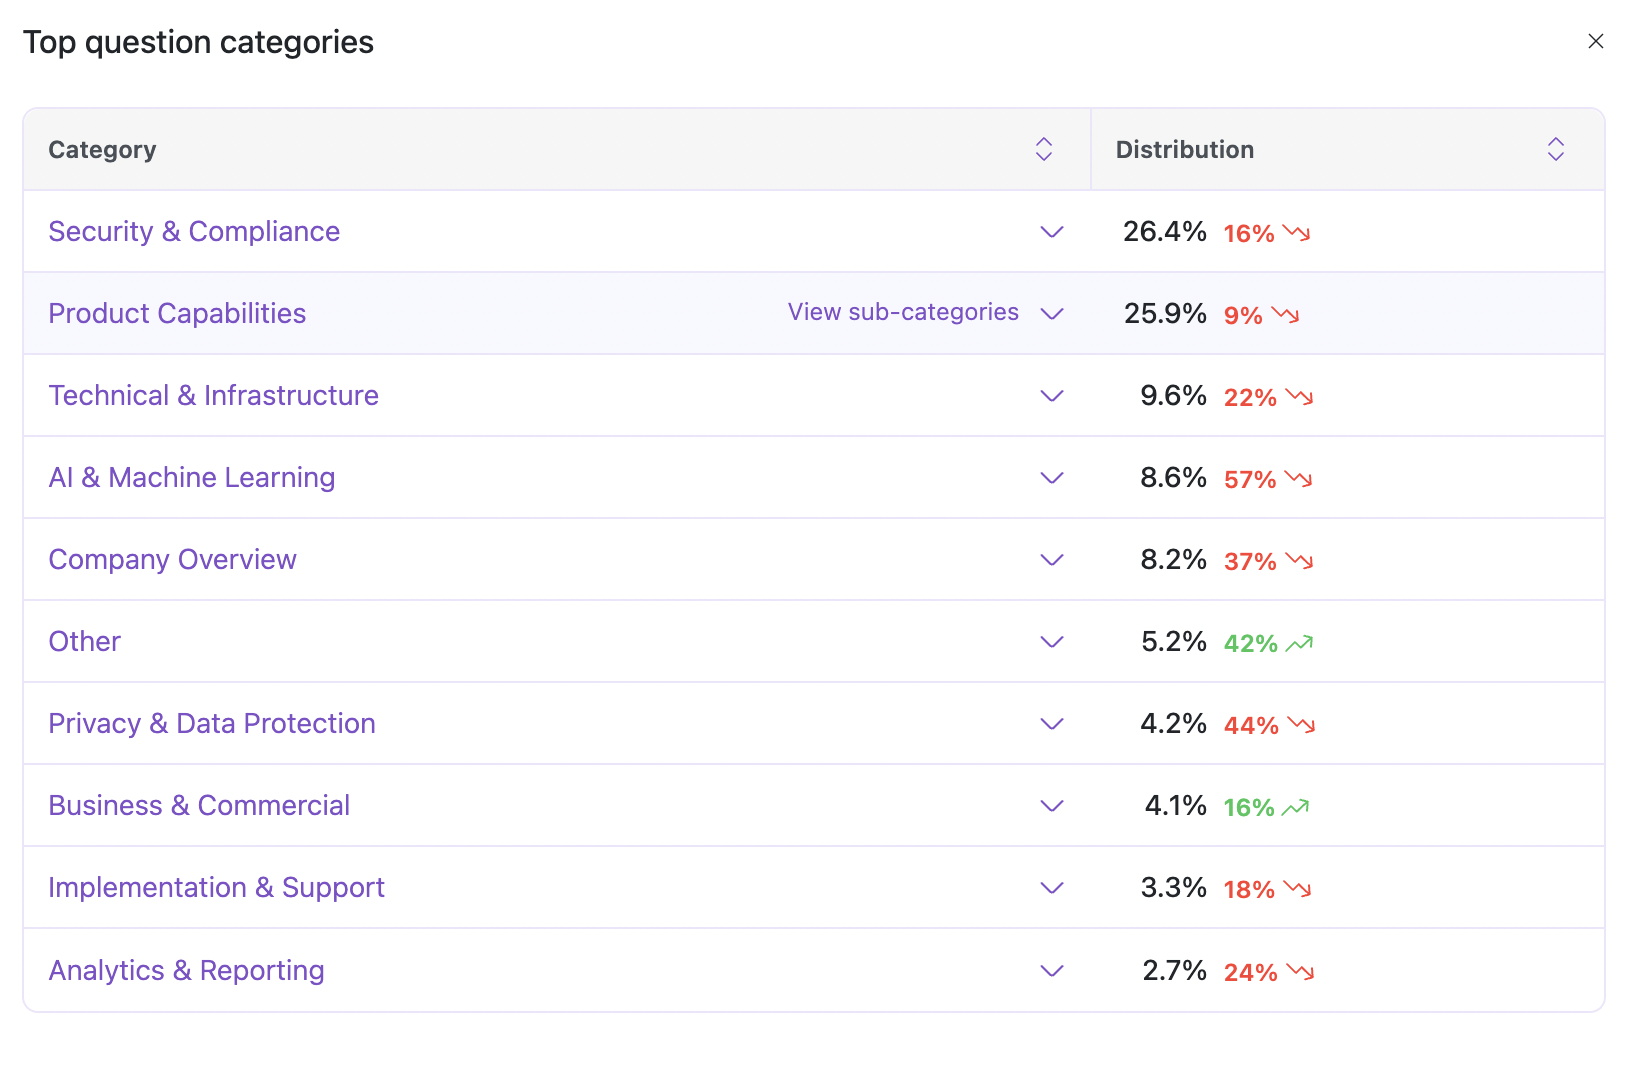
Task: Click the upward trend icon for Other
Action: 1299,643
